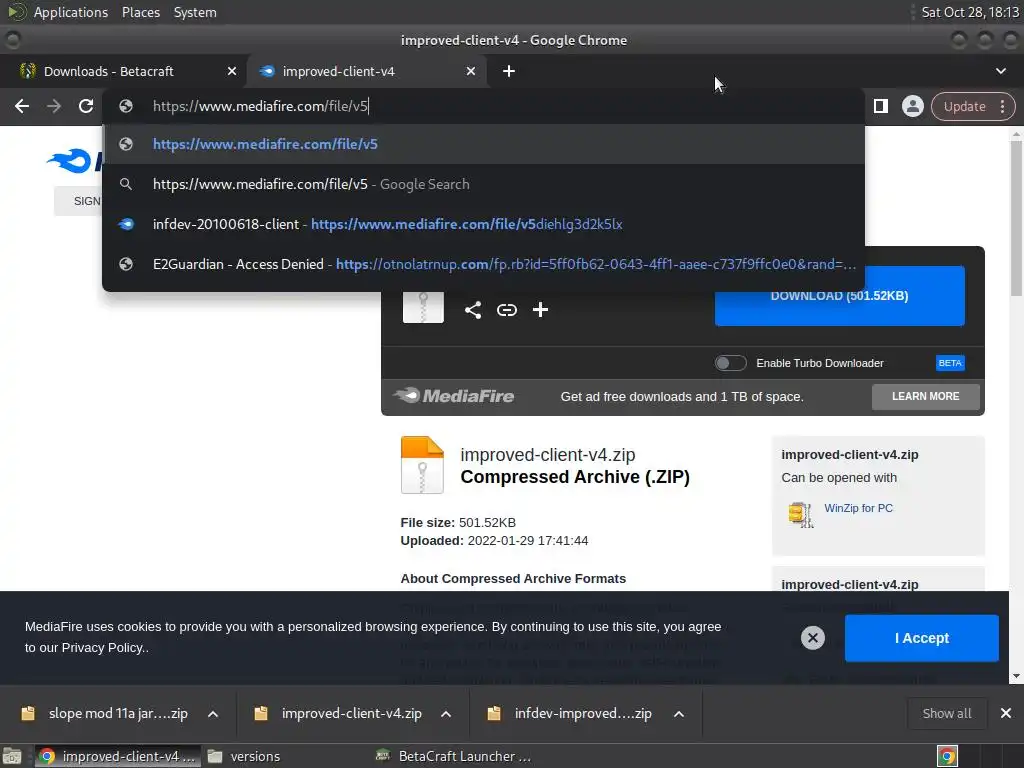Open the System menu
This screenshot has width=1024, height=768.
(x=195, y=12)
